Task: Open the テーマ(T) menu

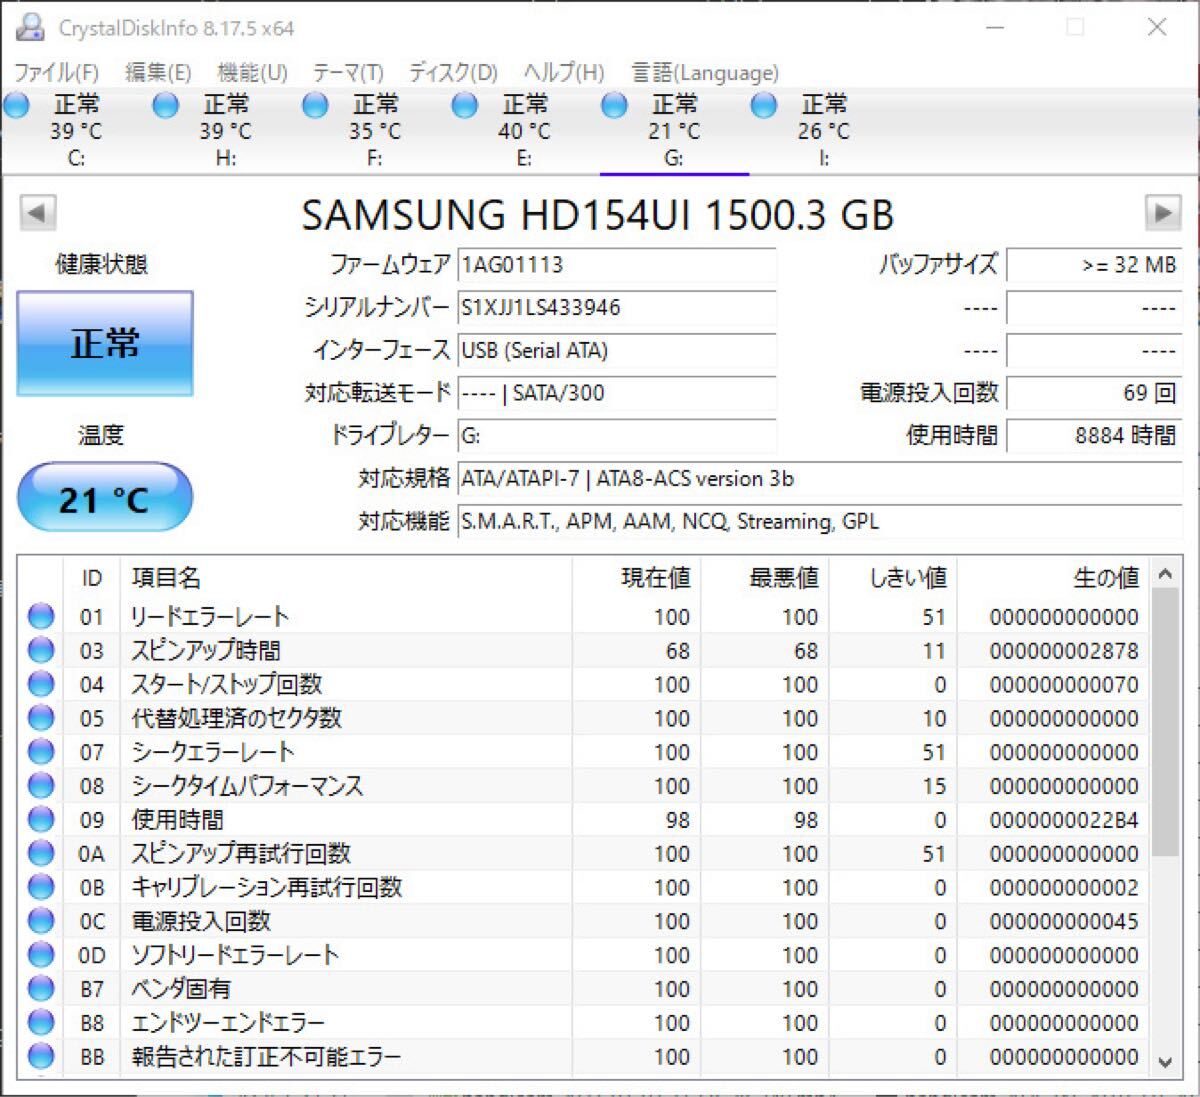Action: 347,73
